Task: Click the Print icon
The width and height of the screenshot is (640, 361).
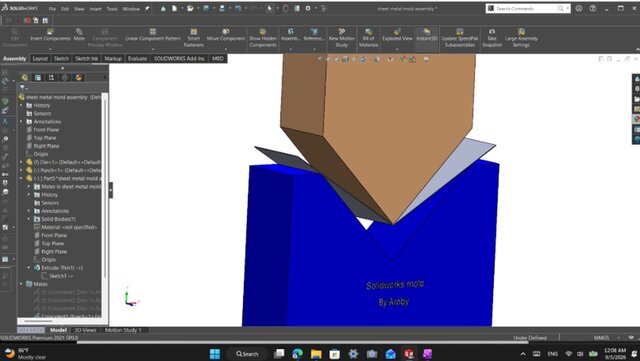Action: pos(222,8)
